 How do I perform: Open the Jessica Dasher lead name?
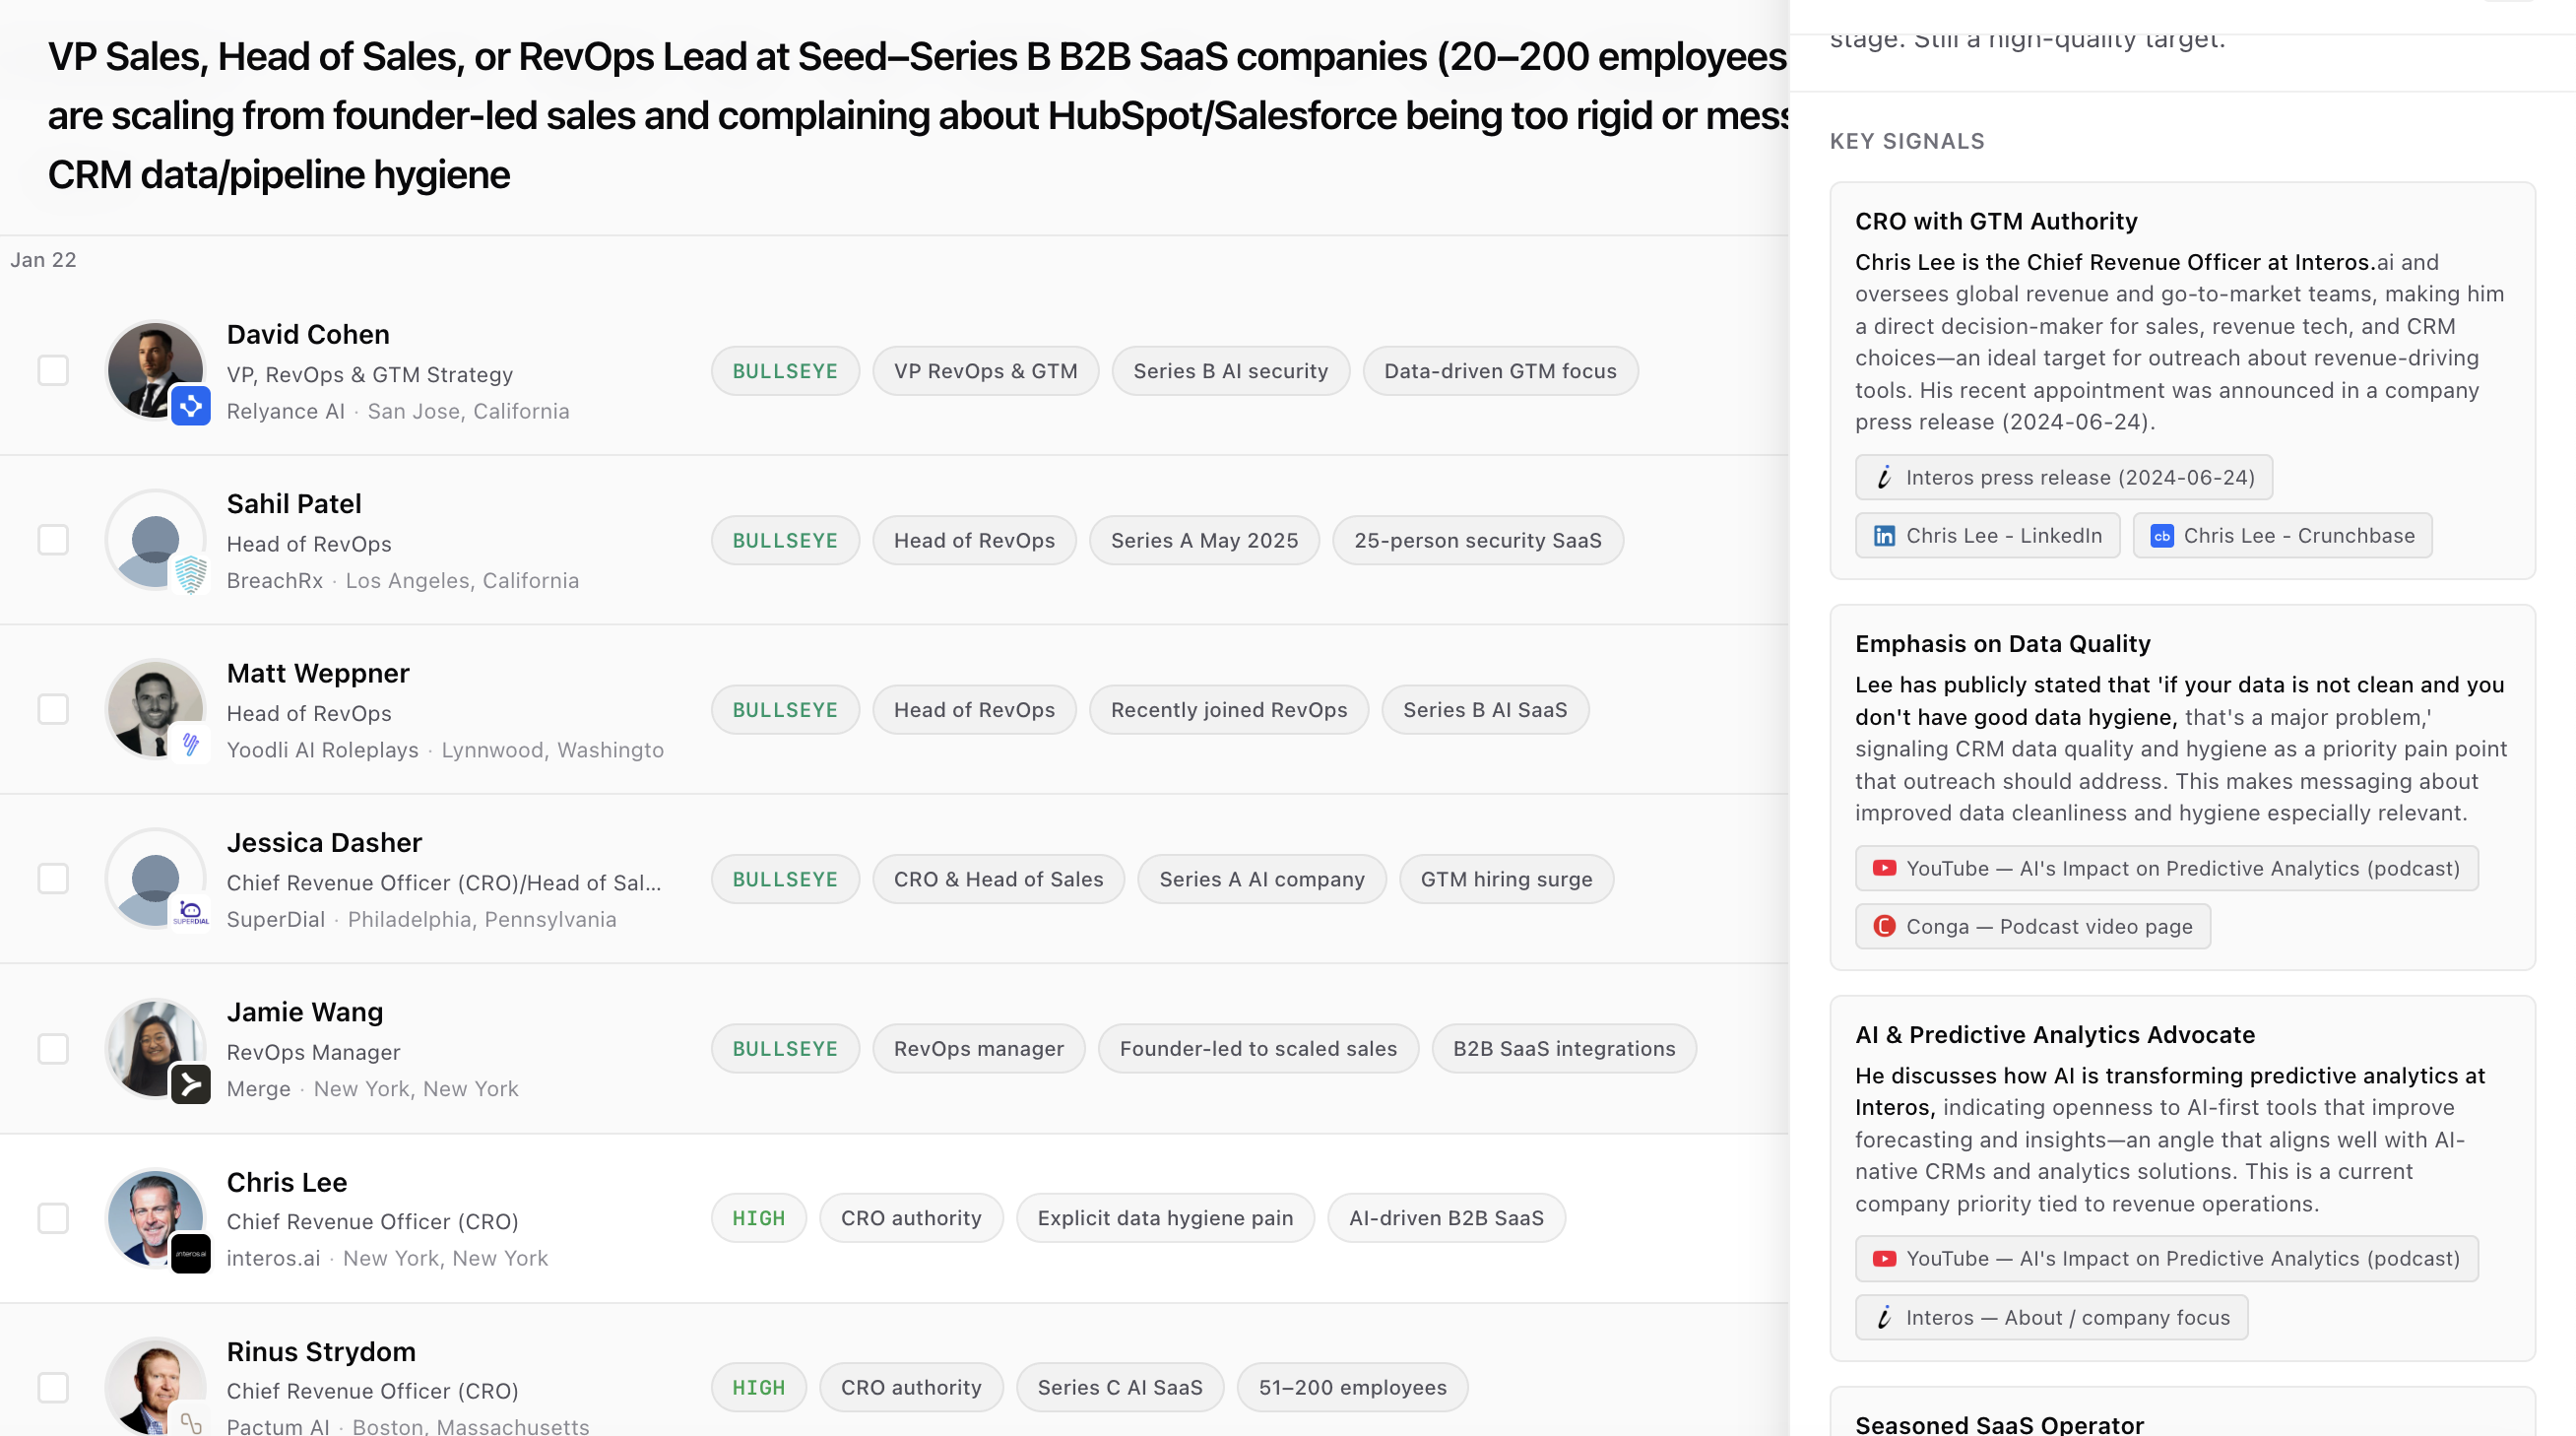[x=324, y=843]
